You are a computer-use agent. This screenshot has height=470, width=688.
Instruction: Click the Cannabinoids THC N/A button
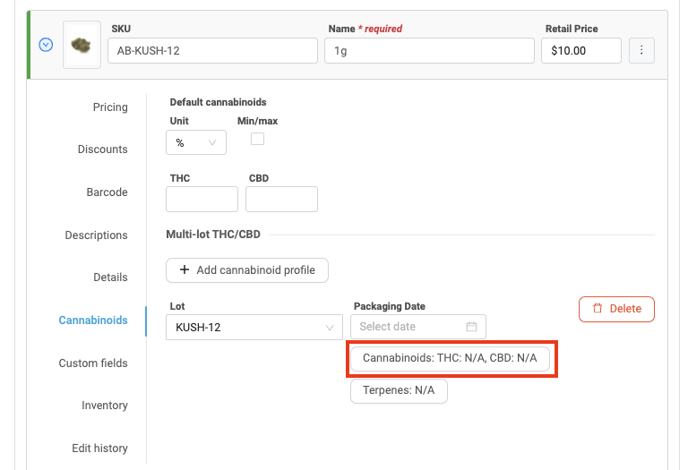(450, 358)
